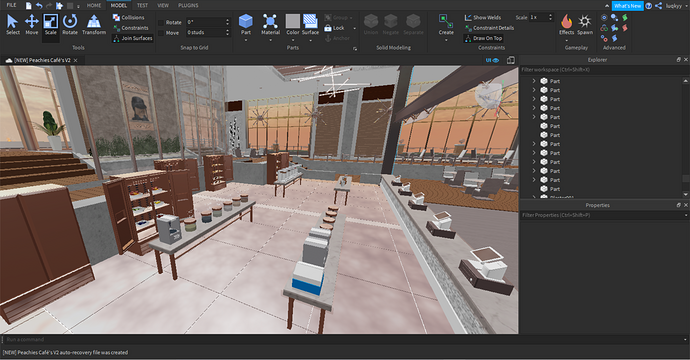Switch to the VIEW ribbon tab

pyautogui.click(x=163, y=5)
